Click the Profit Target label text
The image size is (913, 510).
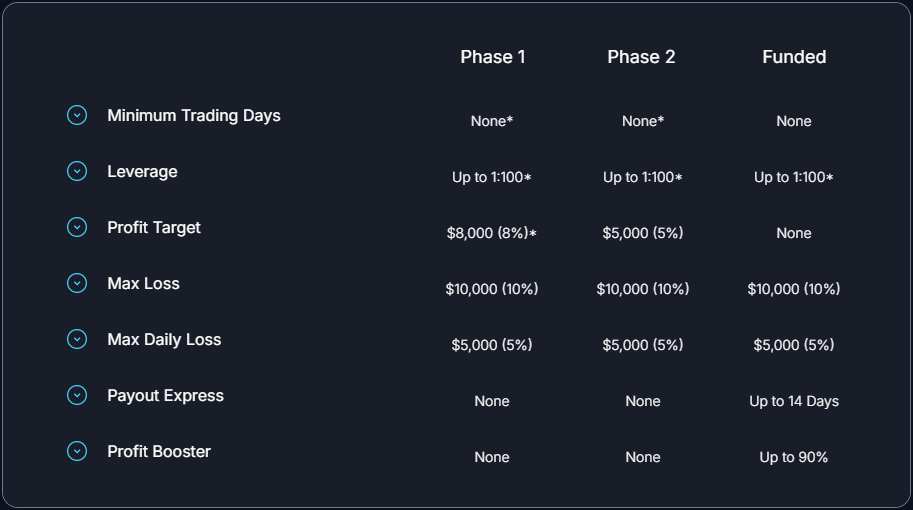click(154, 228)
